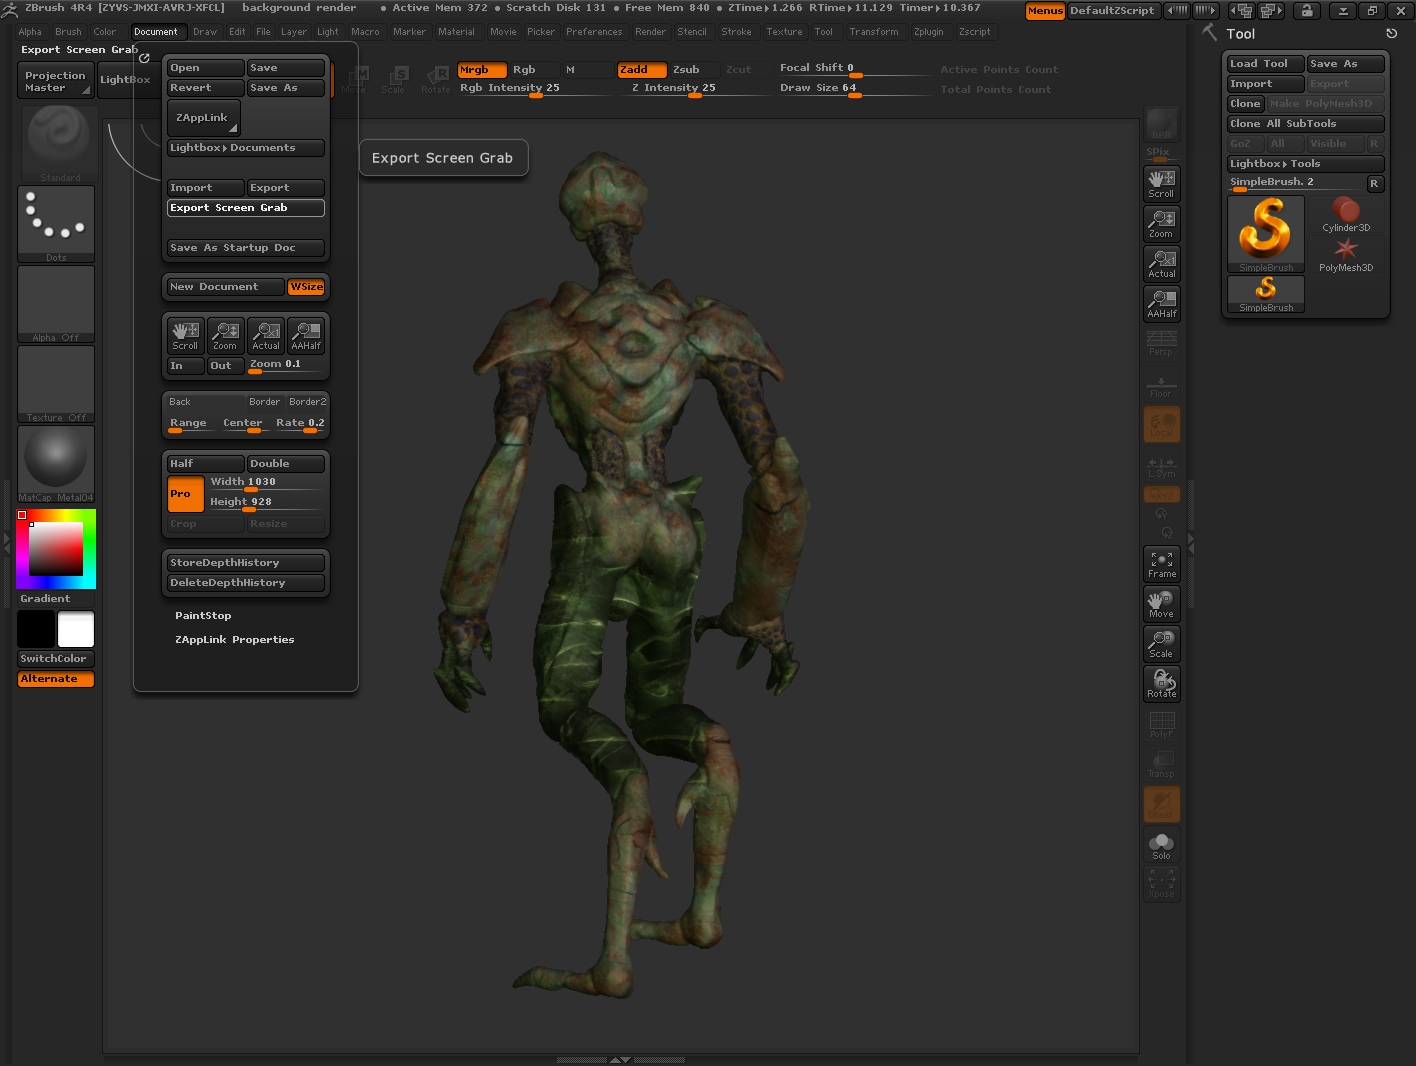1416x1066 pixels.
Task: Click the AAHalf icon in Document palette
Action: (306, 335)
